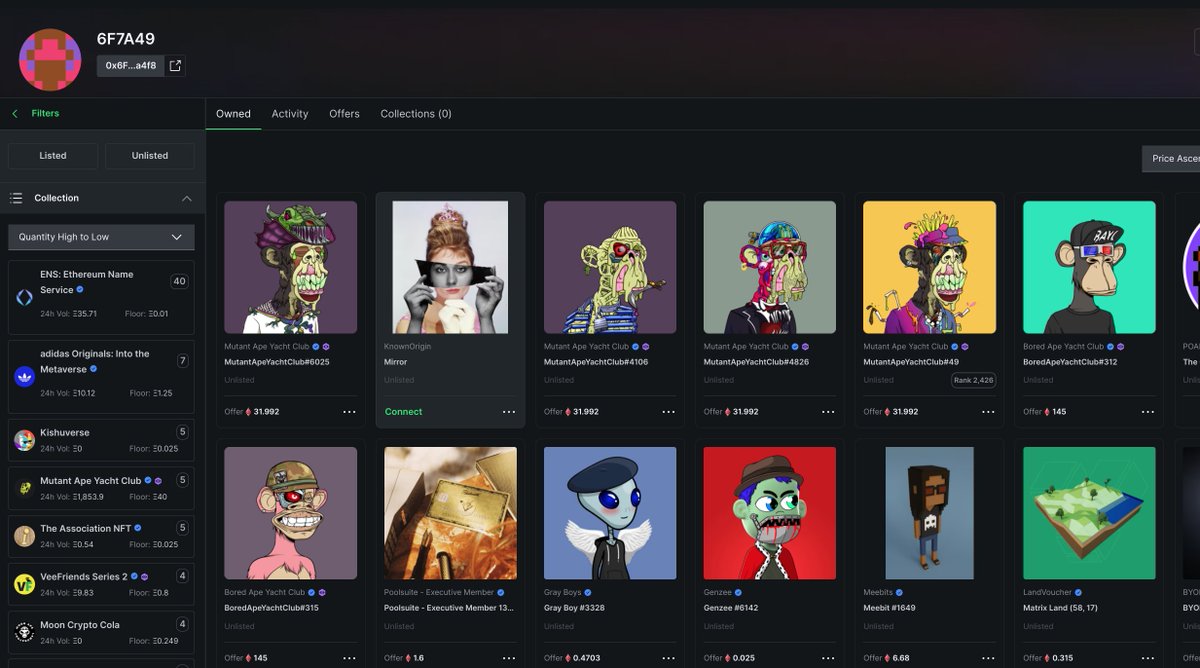
Task: Open the Genzee #6142 thumbnail
Action: click(x=770, y=513)
